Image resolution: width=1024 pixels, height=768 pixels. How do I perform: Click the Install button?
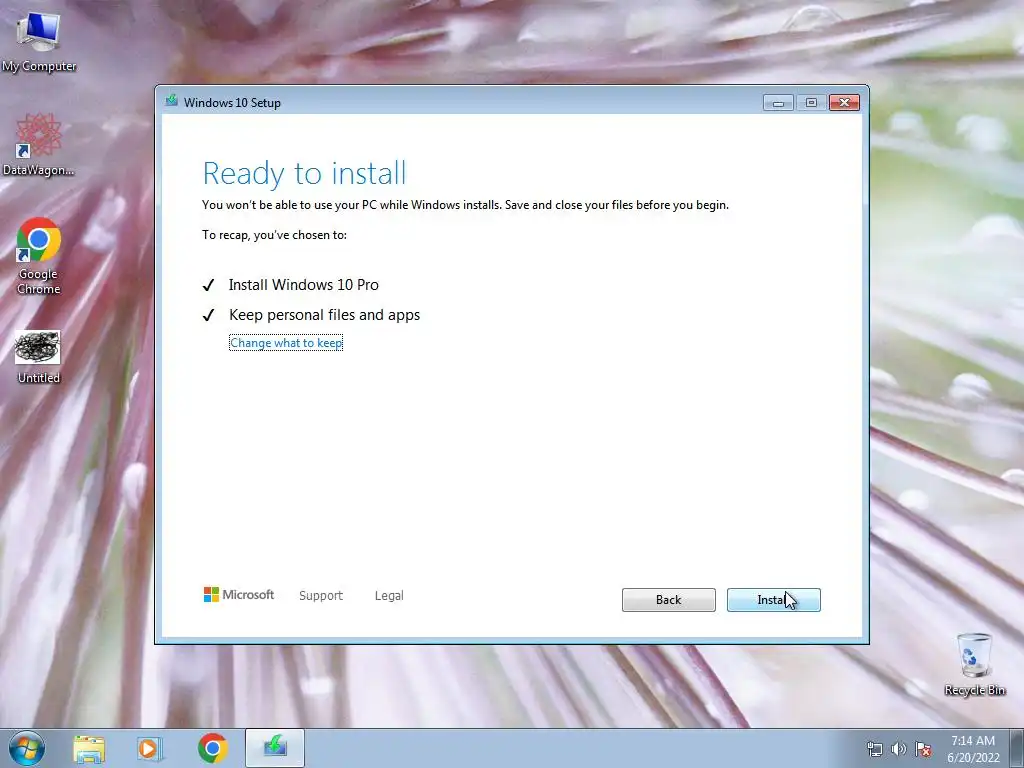(x=773, y=600)
